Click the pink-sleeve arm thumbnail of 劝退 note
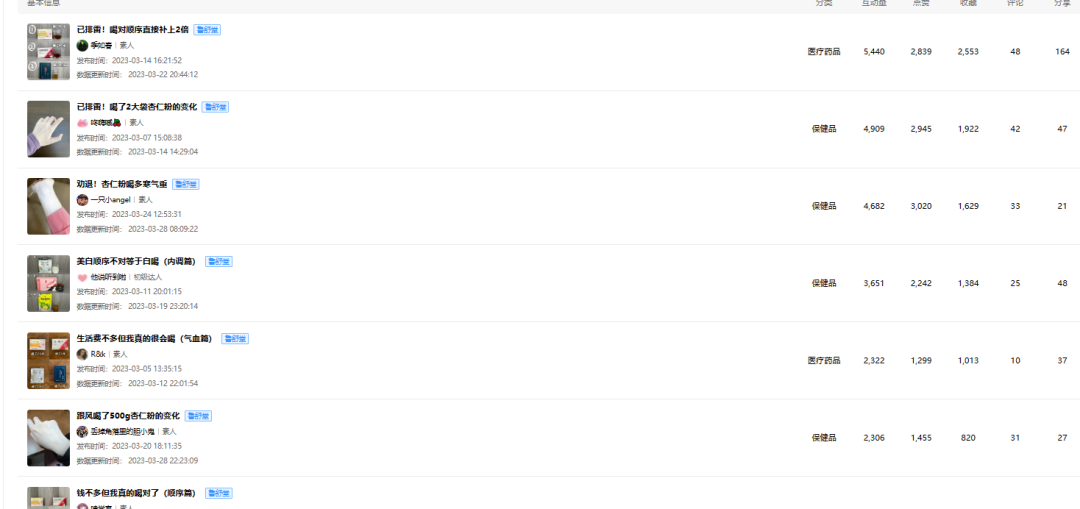The height and width of the screenshot is (509, 1080). (48, 207)
